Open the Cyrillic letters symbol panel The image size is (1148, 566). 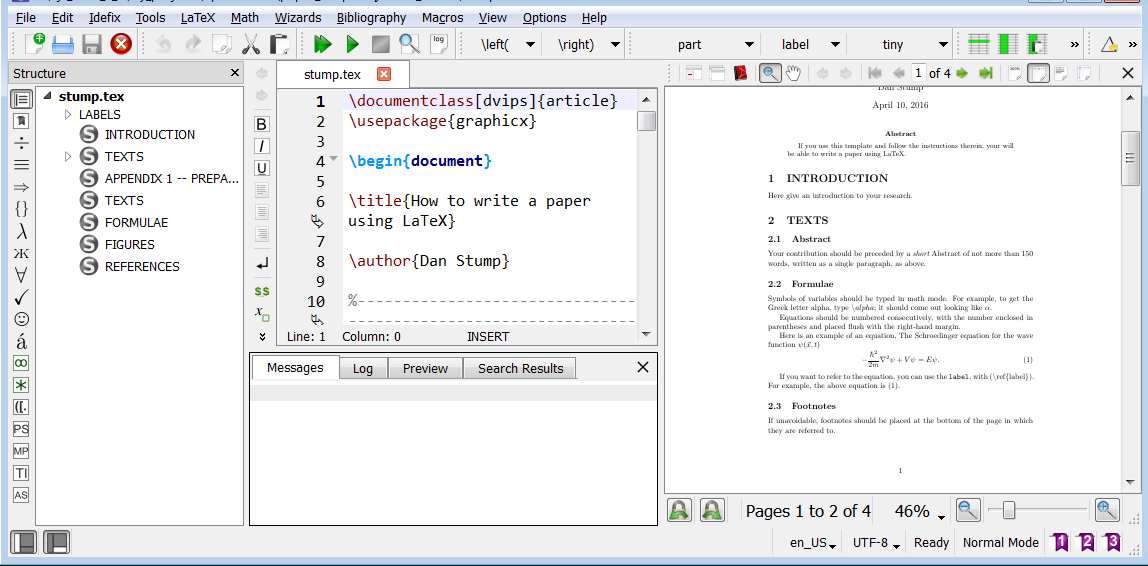[22, 253]
